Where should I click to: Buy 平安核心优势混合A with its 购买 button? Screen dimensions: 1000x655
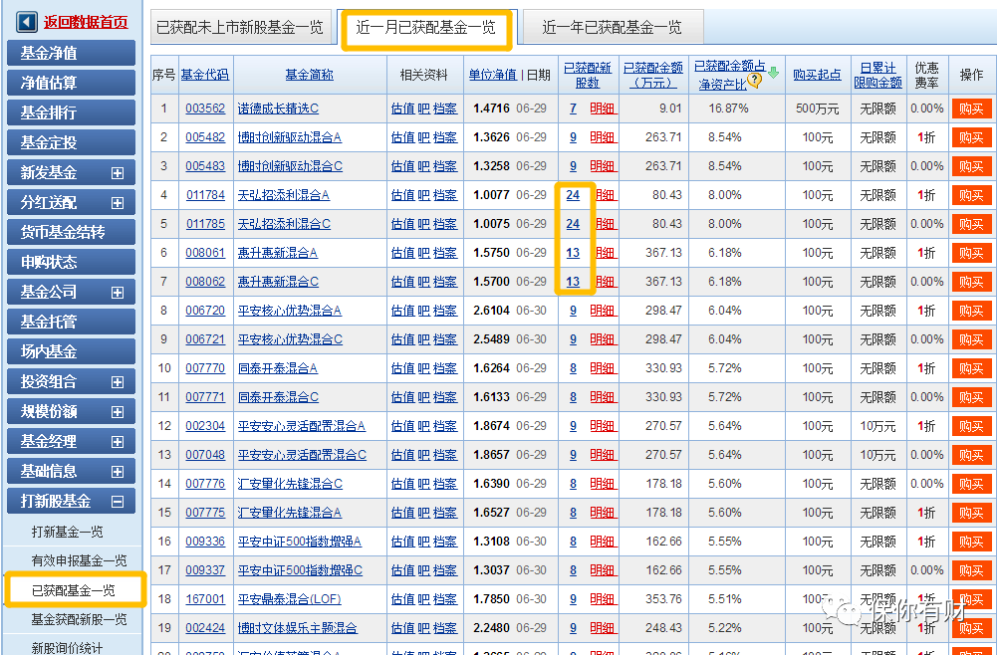coord(971,311)
